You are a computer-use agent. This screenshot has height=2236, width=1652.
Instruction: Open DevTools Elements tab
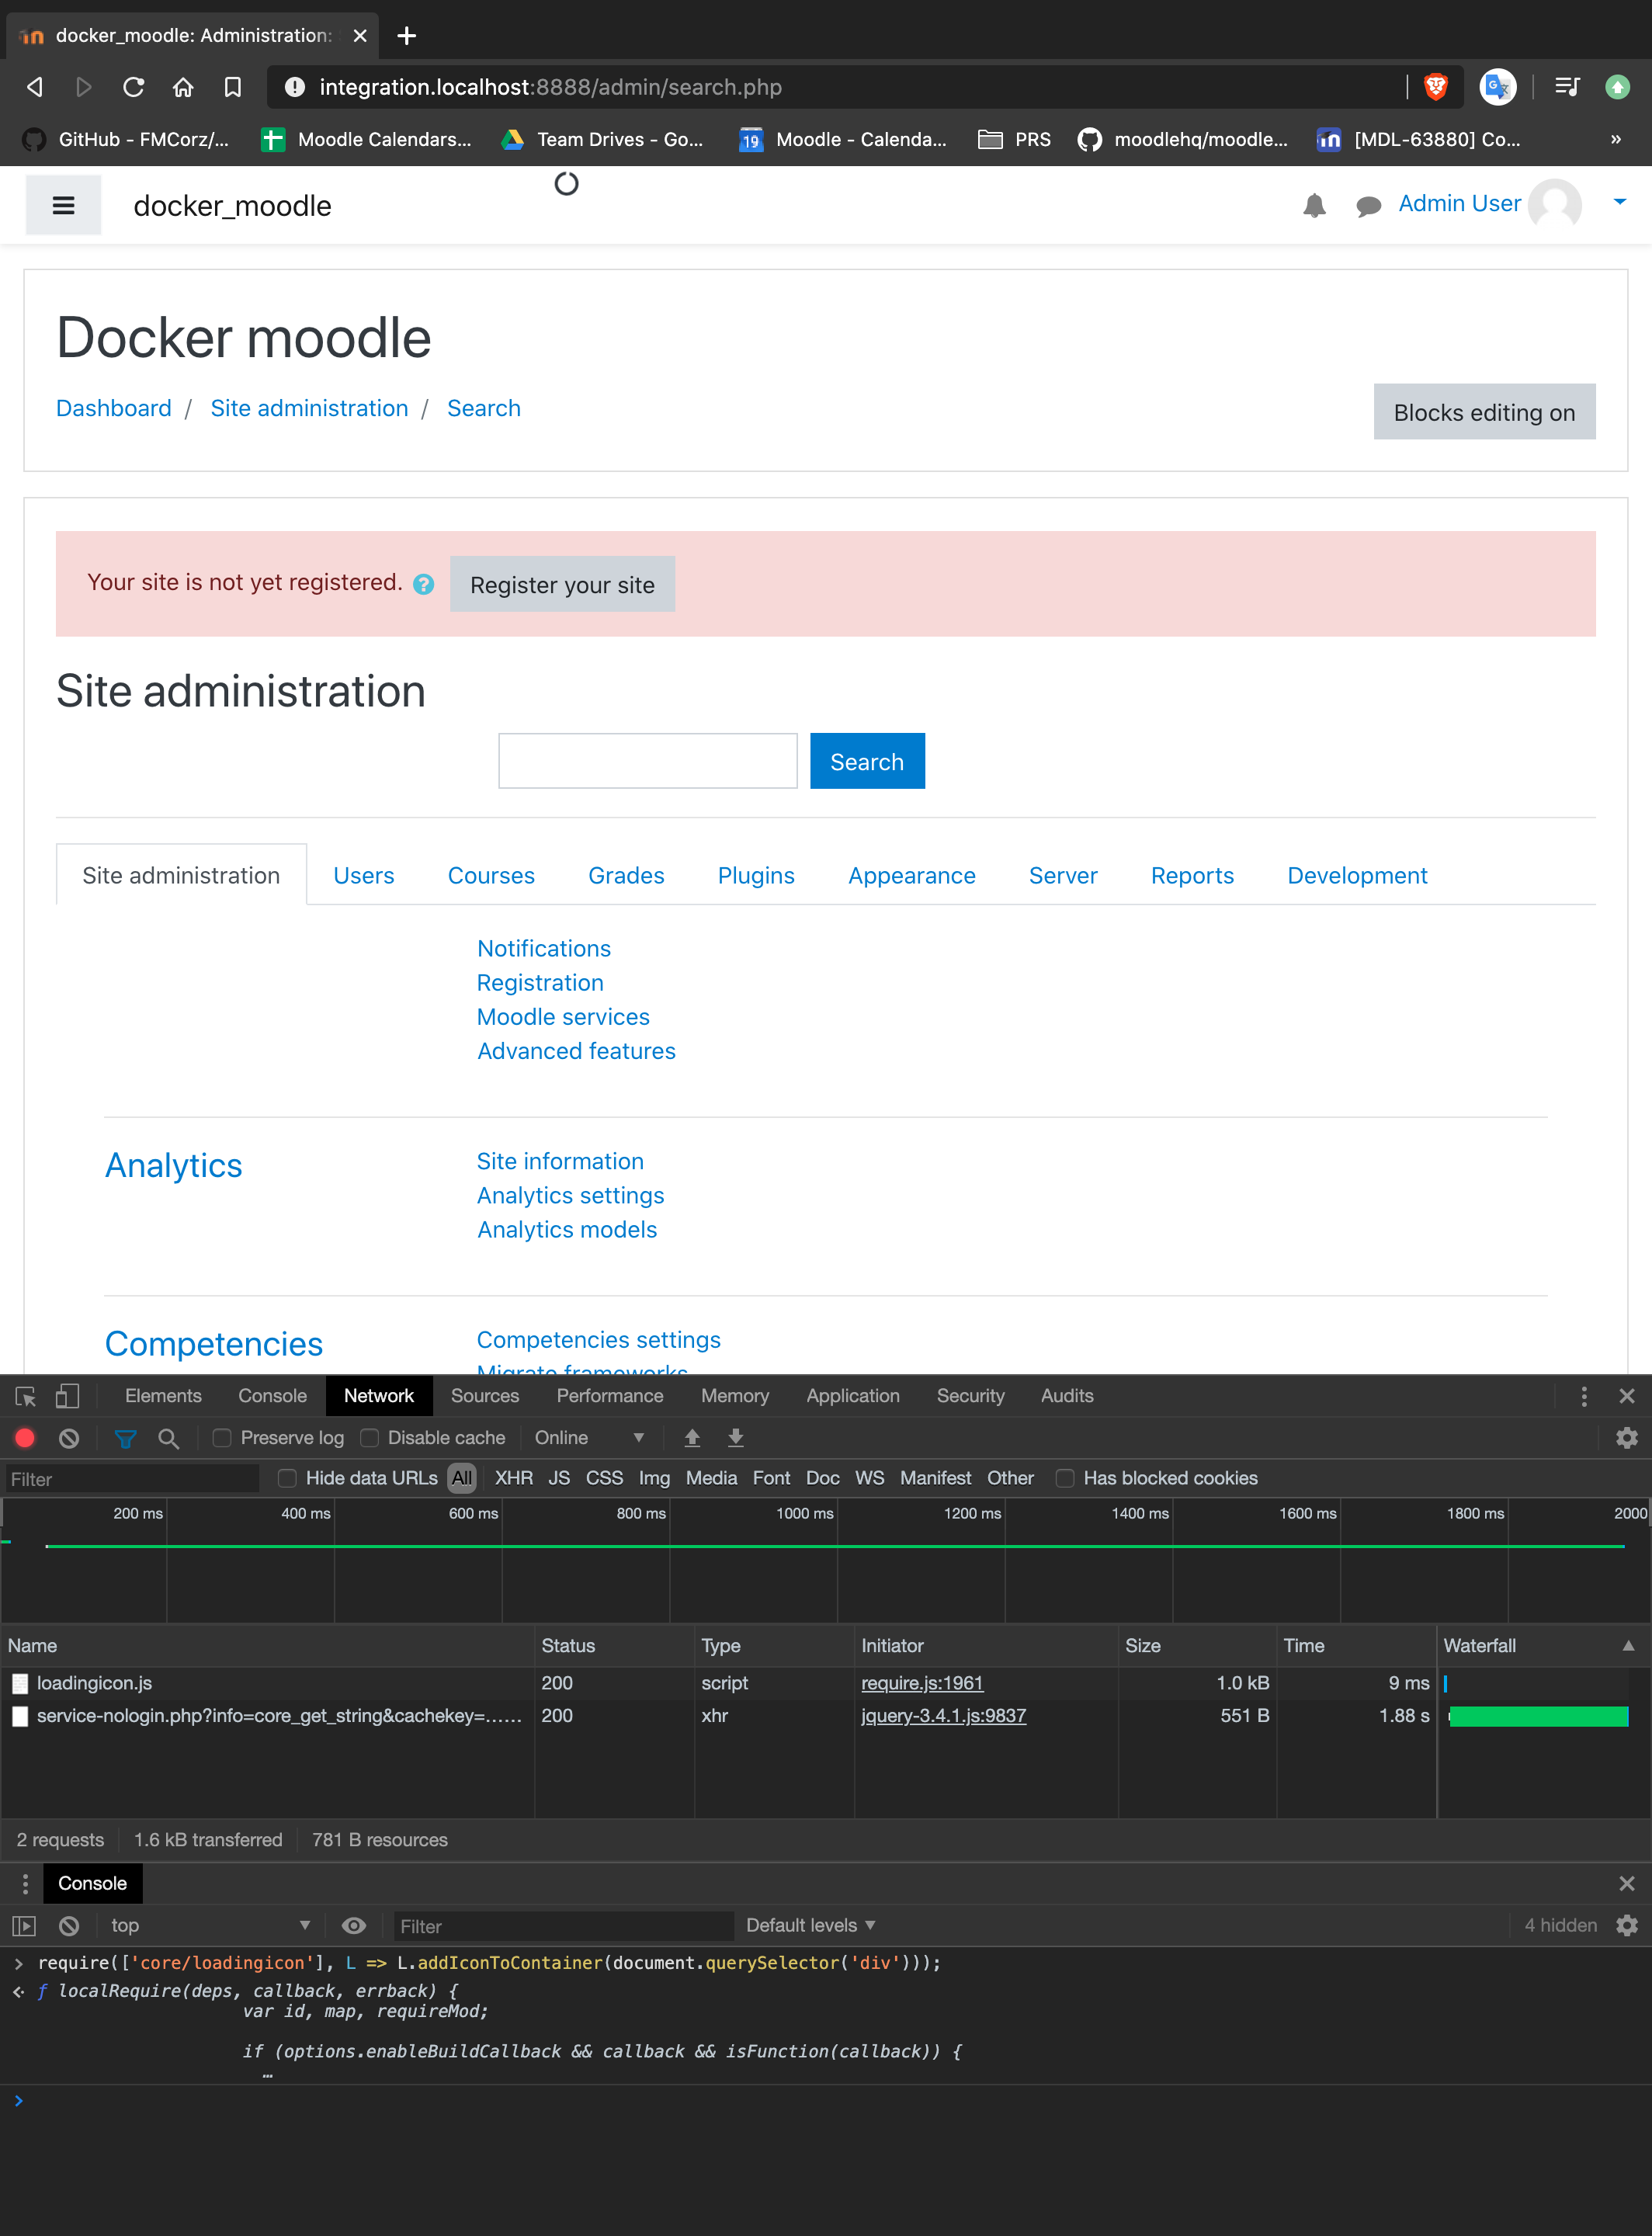[163, 1396]
